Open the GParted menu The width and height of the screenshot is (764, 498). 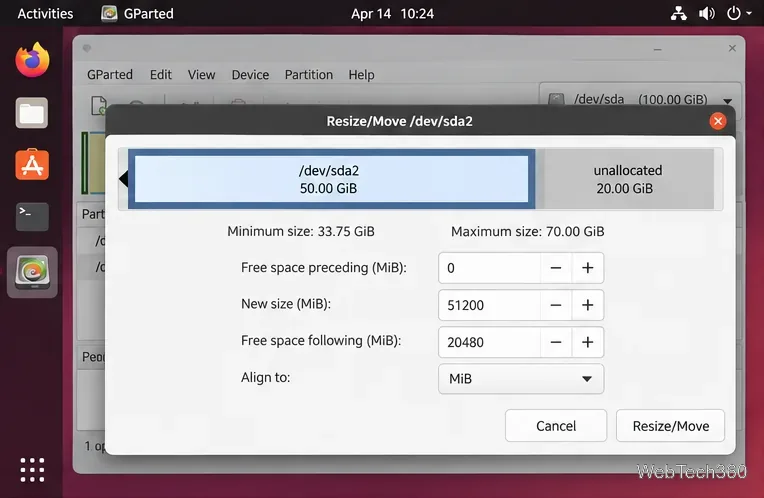110,75
